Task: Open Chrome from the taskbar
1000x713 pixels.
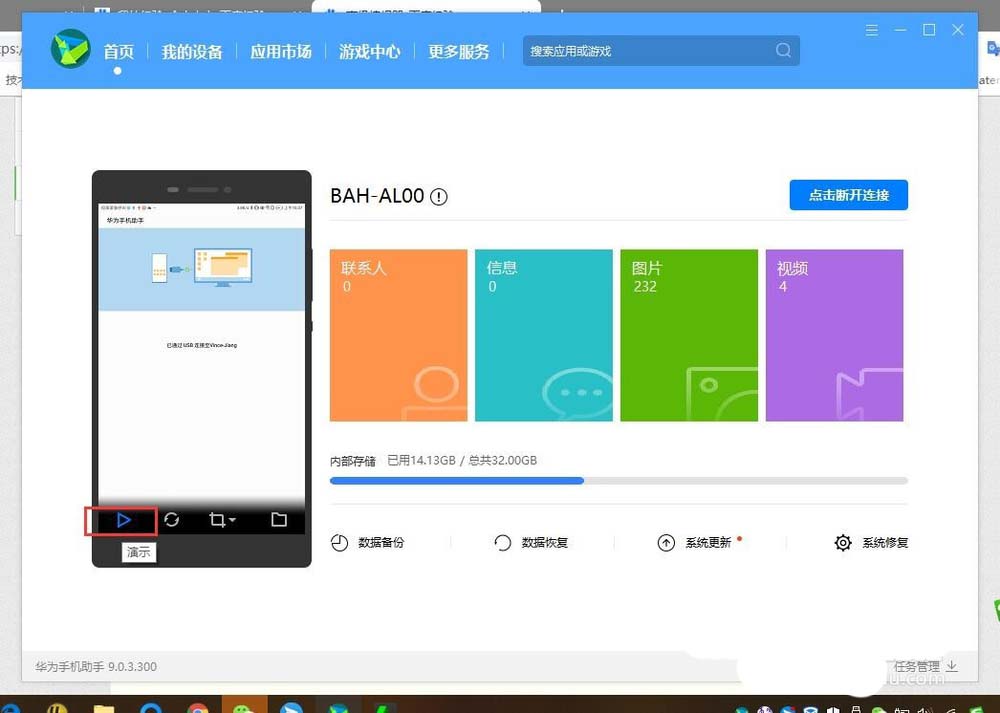Action: [198, 708]
